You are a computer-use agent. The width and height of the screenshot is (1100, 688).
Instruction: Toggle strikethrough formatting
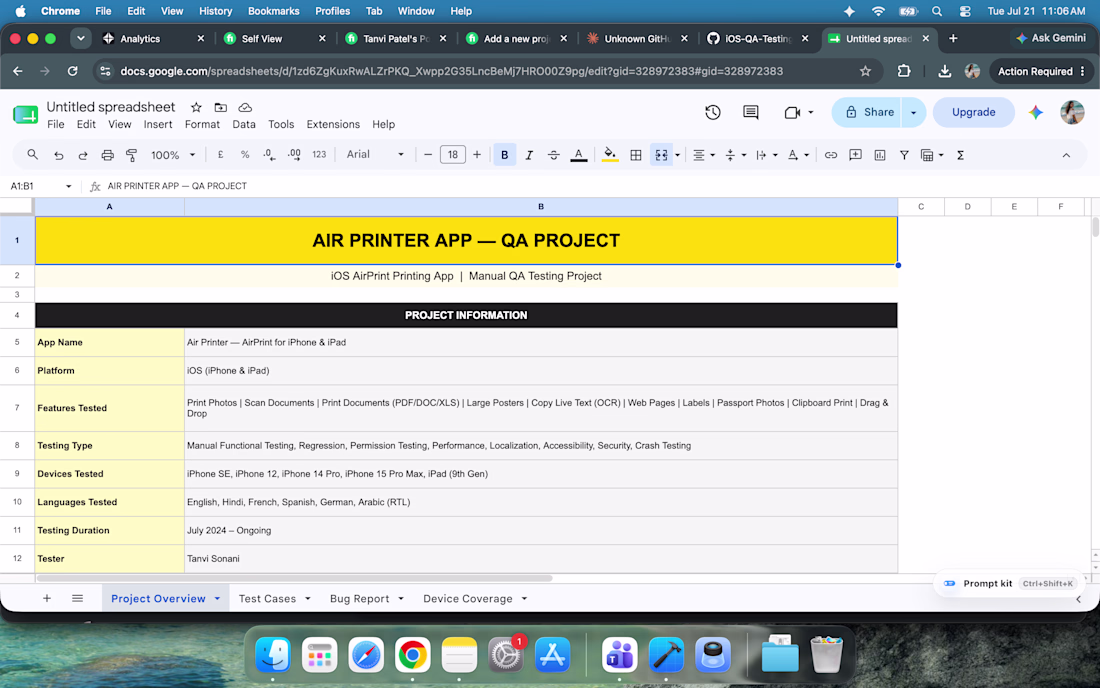tap(554, 155)
